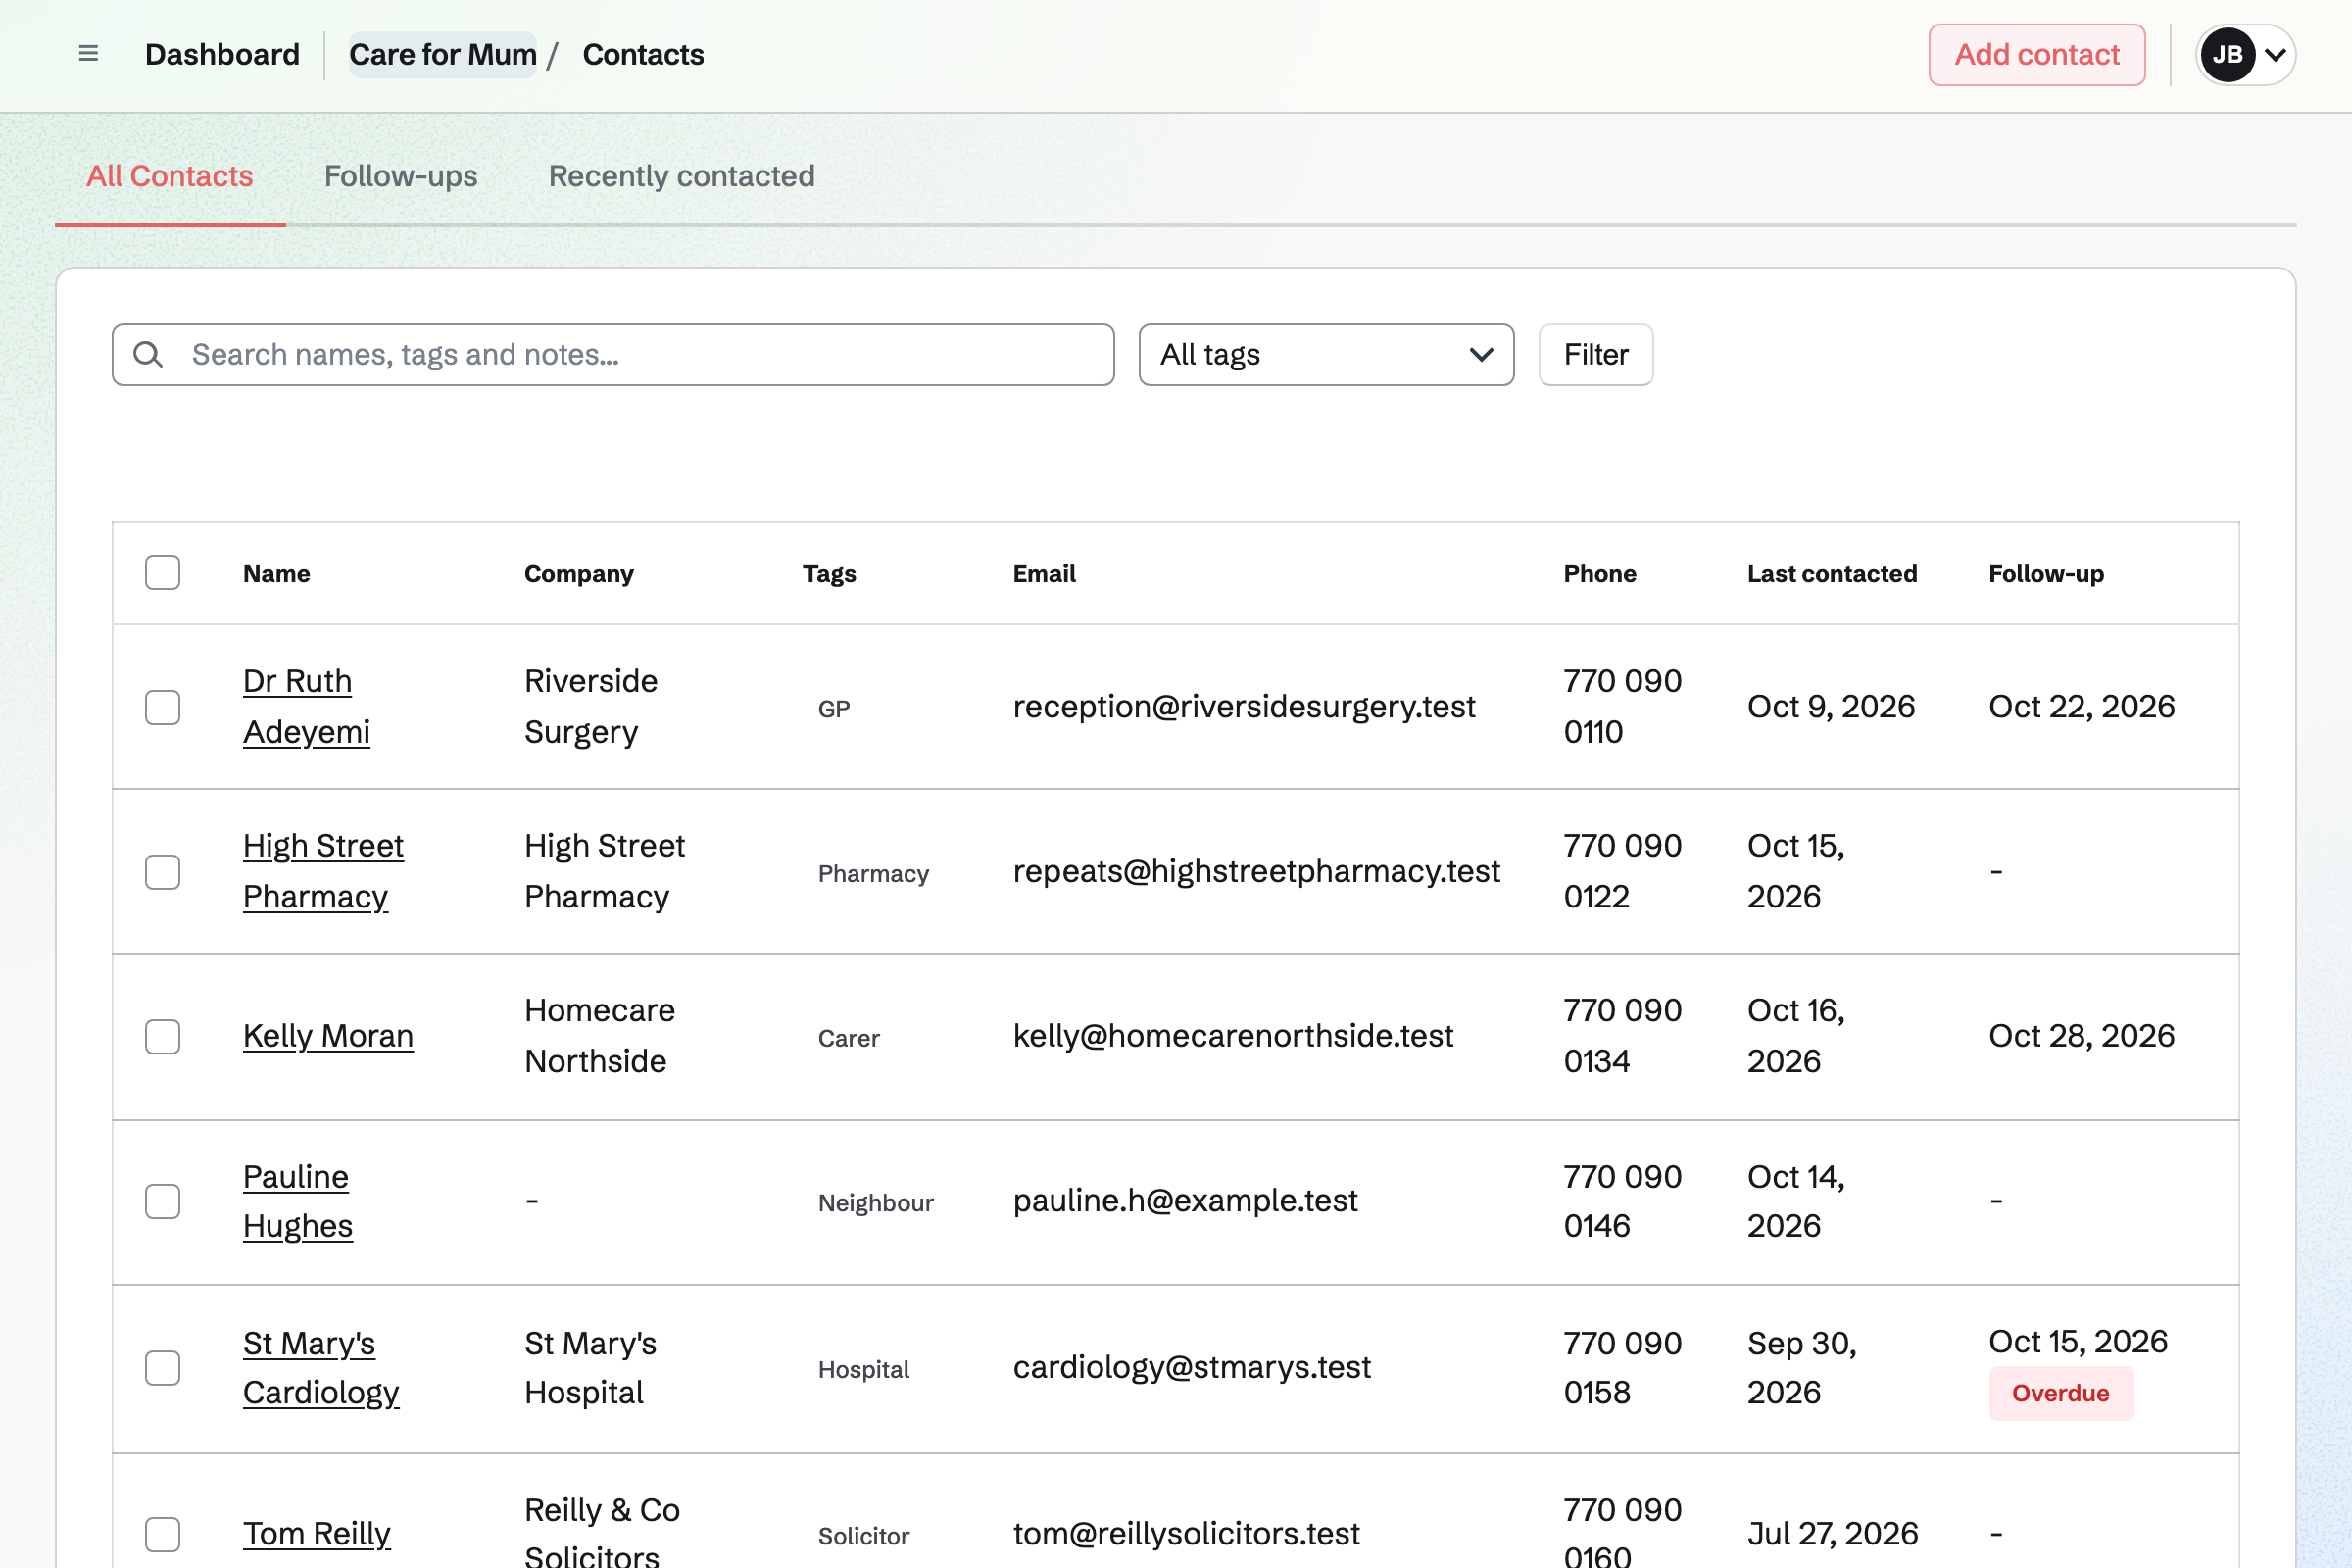Click the email kelly@homecarenorthside.test
This screenshot has height=1568, width=2352.
tap(1233, 1036)
